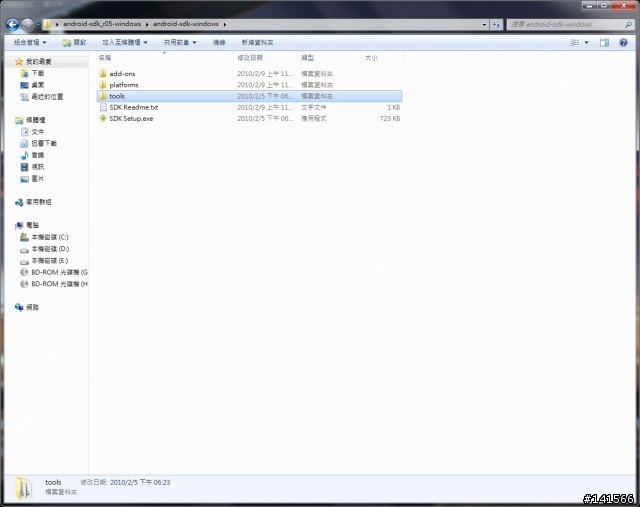The height and width of the screenshot is (507, 640).
Task: Open the Help question mark icon
Action: click(x=623, y=42)
